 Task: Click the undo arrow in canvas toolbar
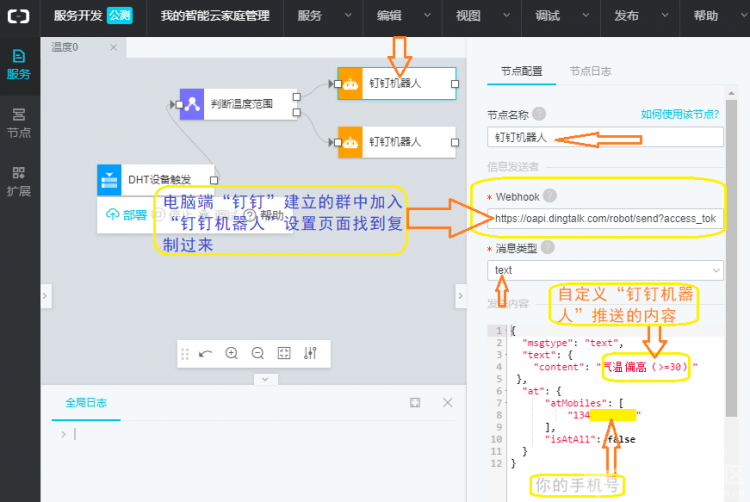pyautogui.click(x=206, y=354)
